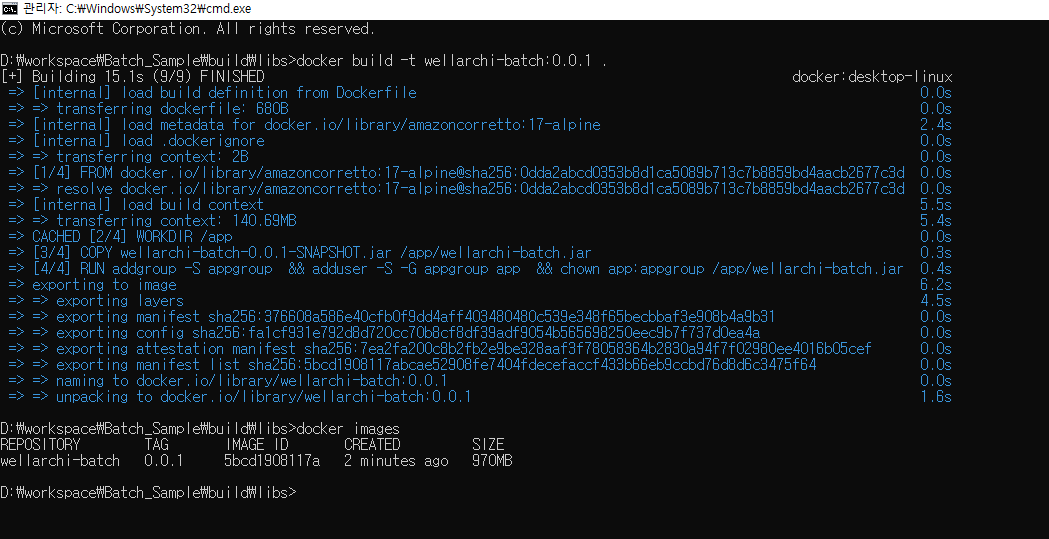Viewport: 1049px width, 539px height.
Task: Click the 'load build definition from Dockerfile' line
Action: (224, 92)
